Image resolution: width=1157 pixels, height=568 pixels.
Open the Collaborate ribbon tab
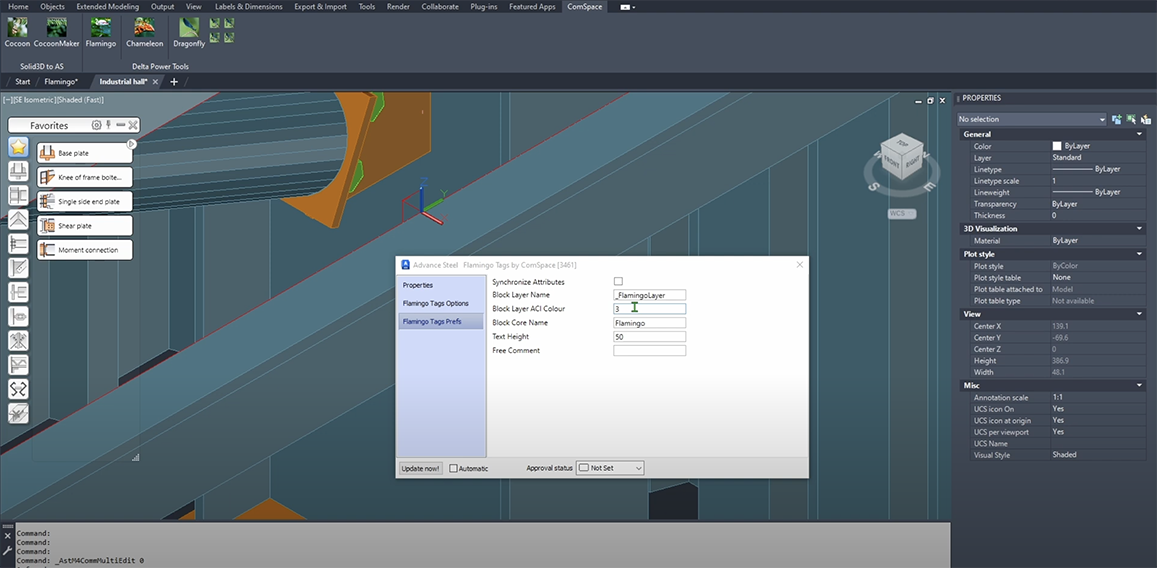(440, 7)
